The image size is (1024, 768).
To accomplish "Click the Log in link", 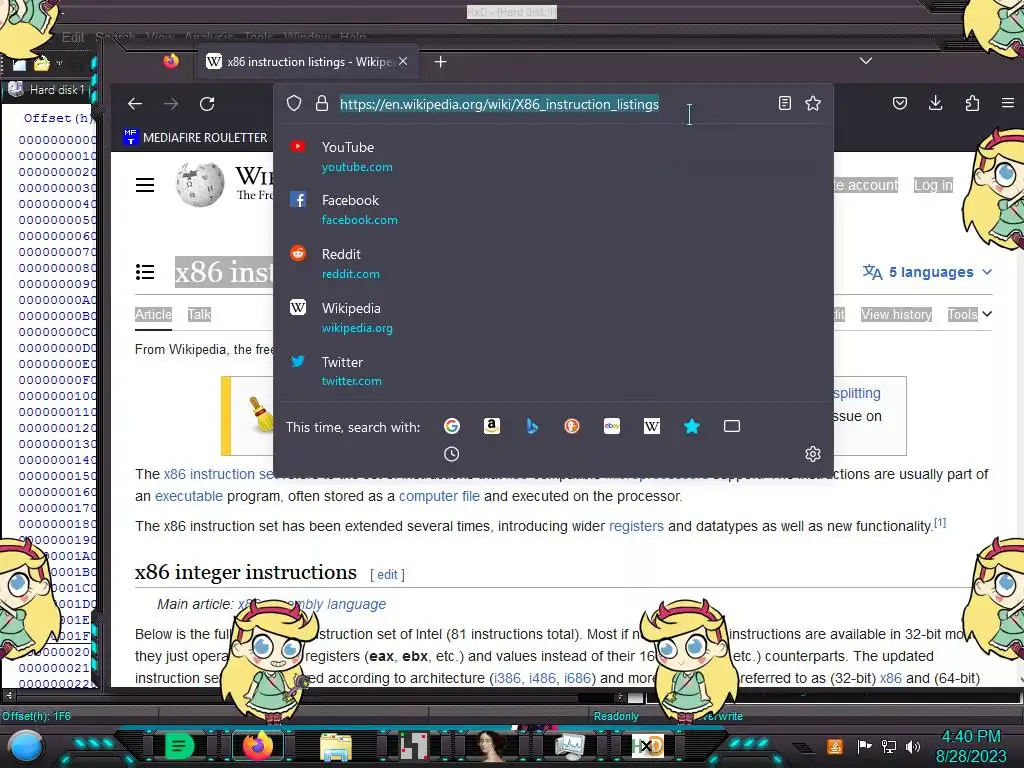I will pos(933,185).
